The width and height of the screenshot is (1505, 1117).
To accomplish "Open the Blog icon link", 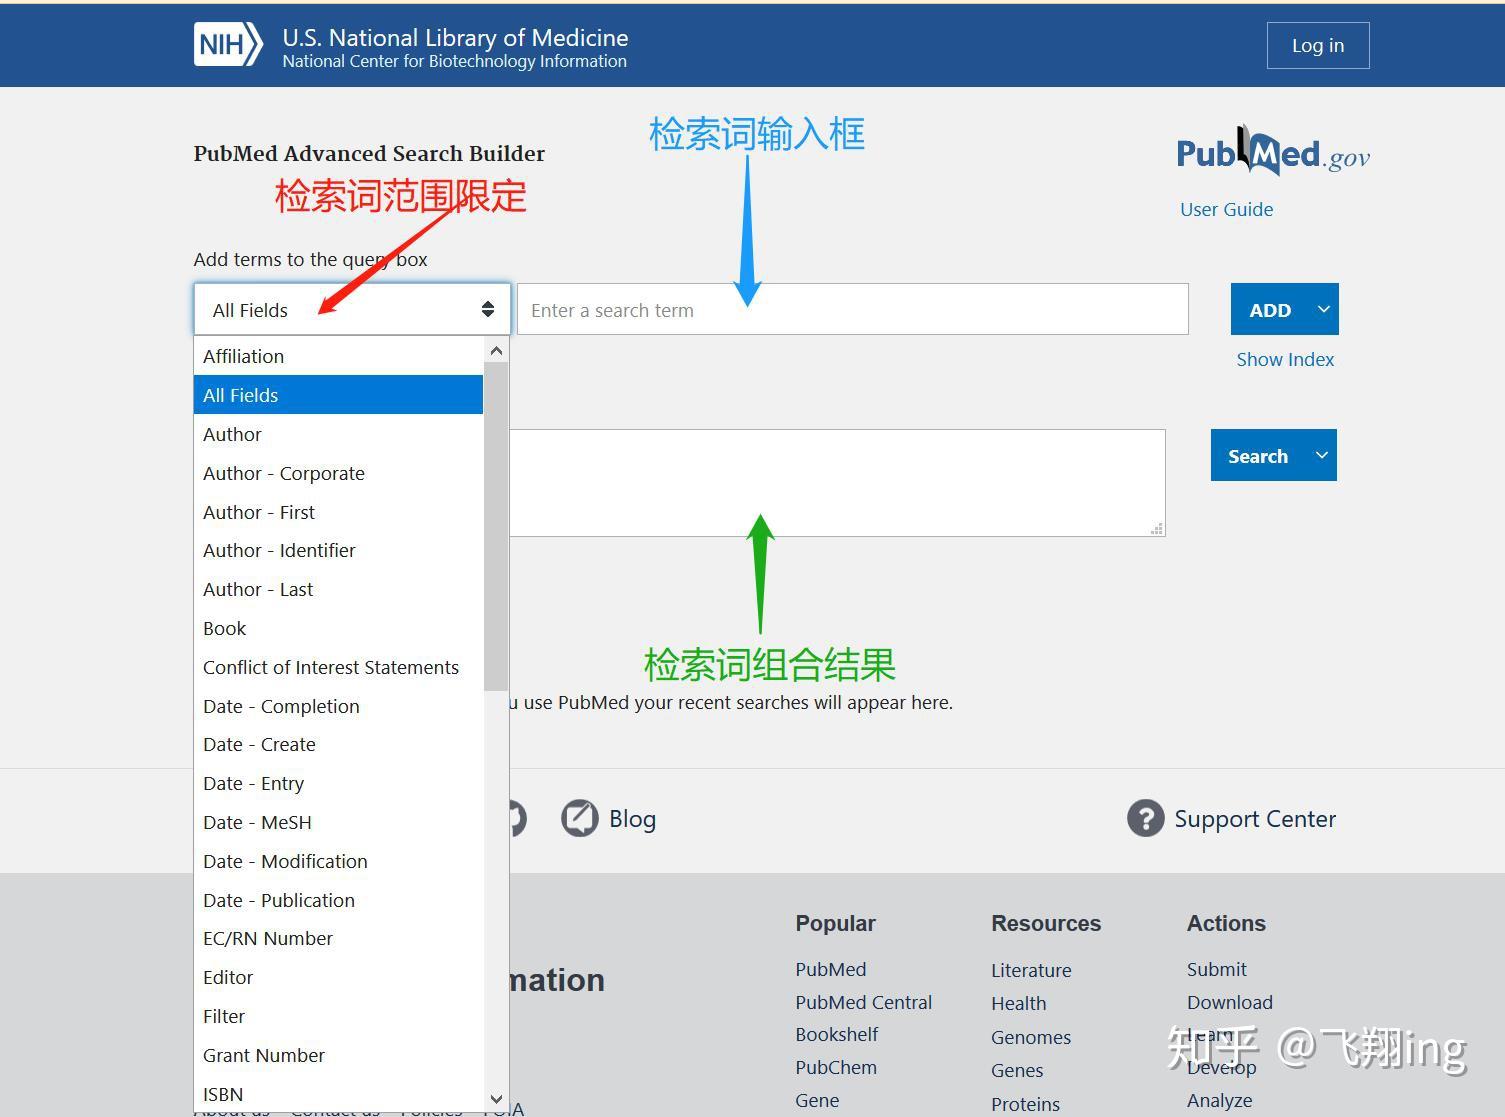I will (x=579, y=818).
